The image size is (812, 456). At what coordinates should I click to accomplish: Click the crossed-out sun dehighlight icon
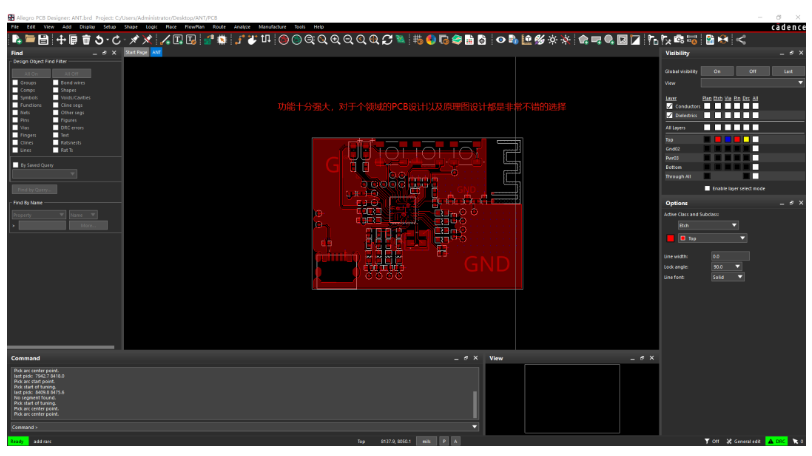566,40
